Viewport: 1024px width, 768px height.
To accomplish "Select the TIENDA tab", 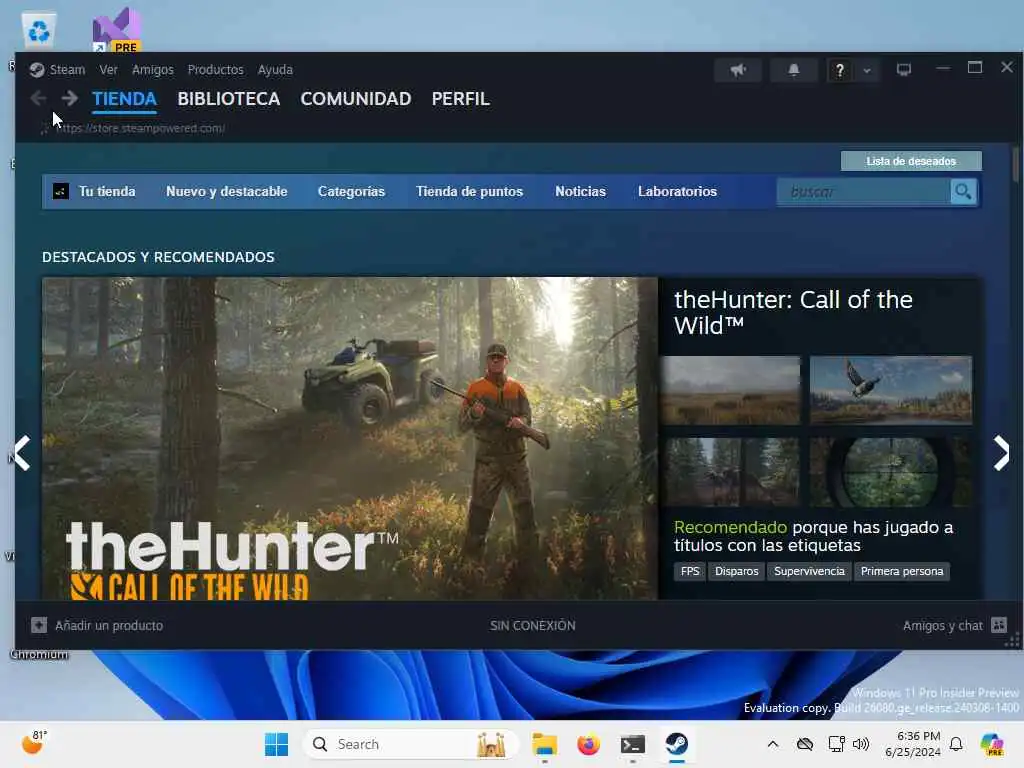I will click(x=124, y=99).
